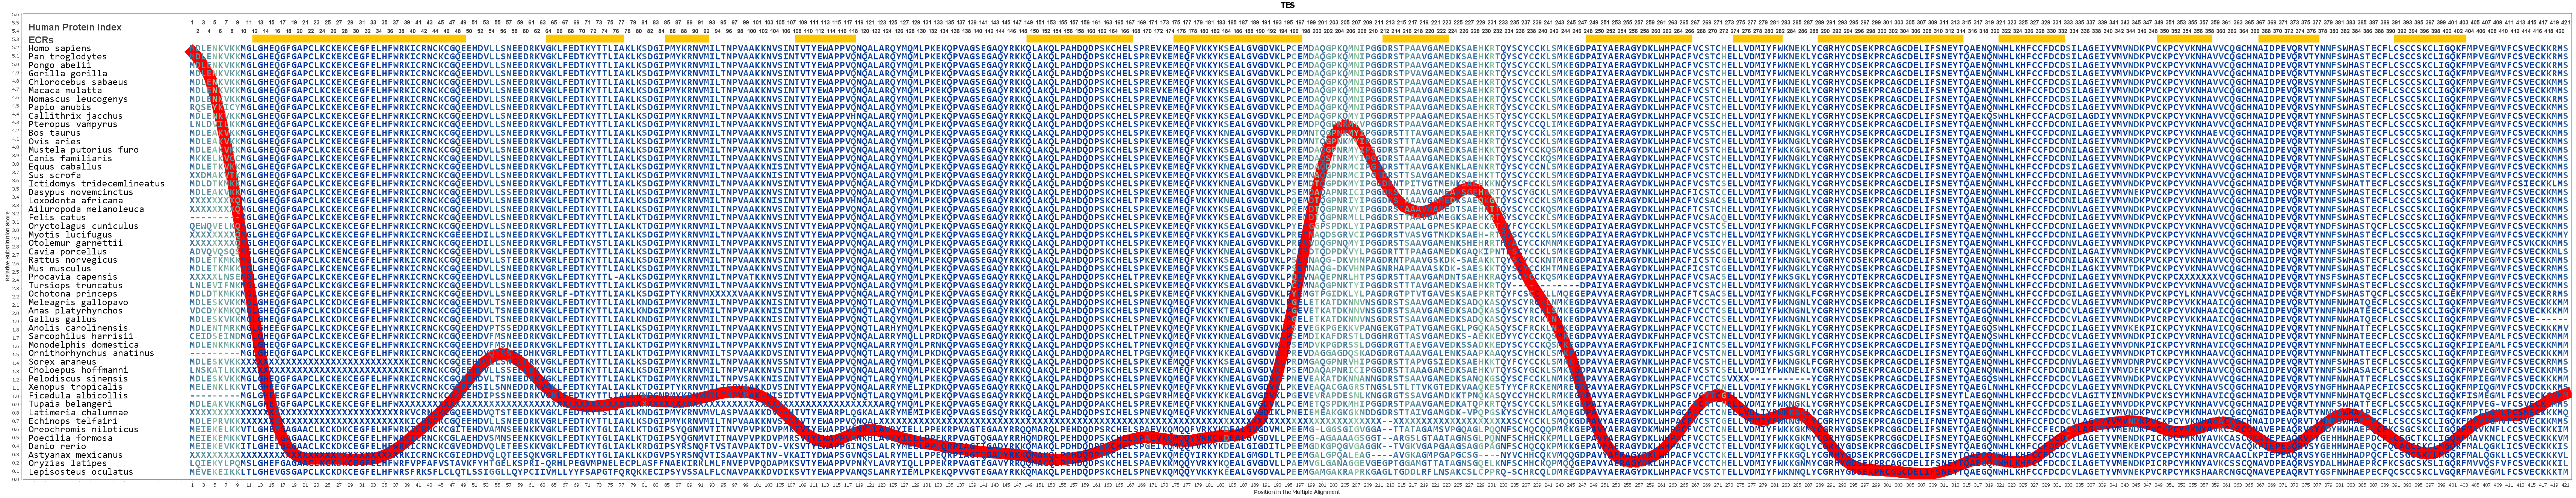
Task: Click the Felis catus row label
Action: (x=57, y=217)
